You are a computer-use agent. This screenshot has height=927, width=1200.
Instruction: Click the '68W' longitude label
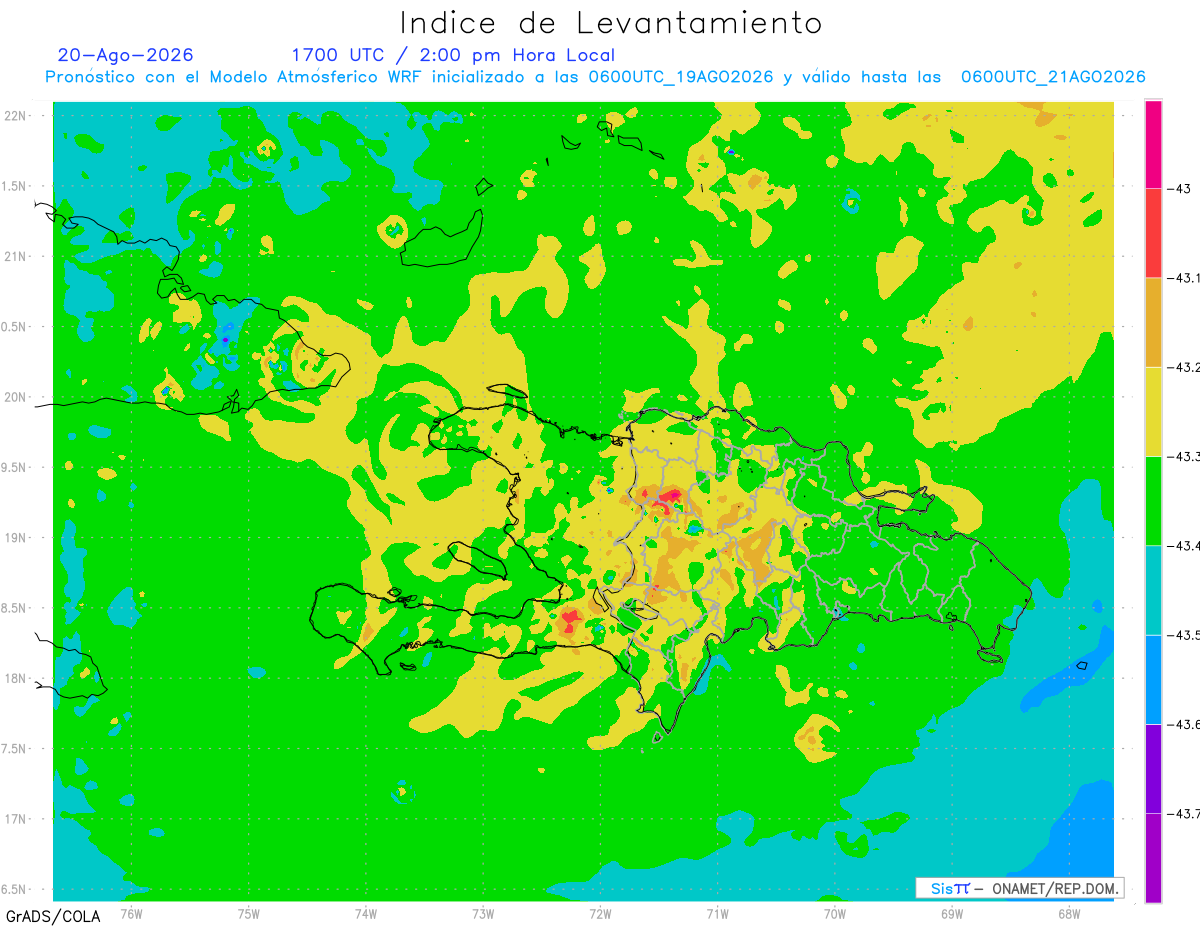coord(1068,913)
